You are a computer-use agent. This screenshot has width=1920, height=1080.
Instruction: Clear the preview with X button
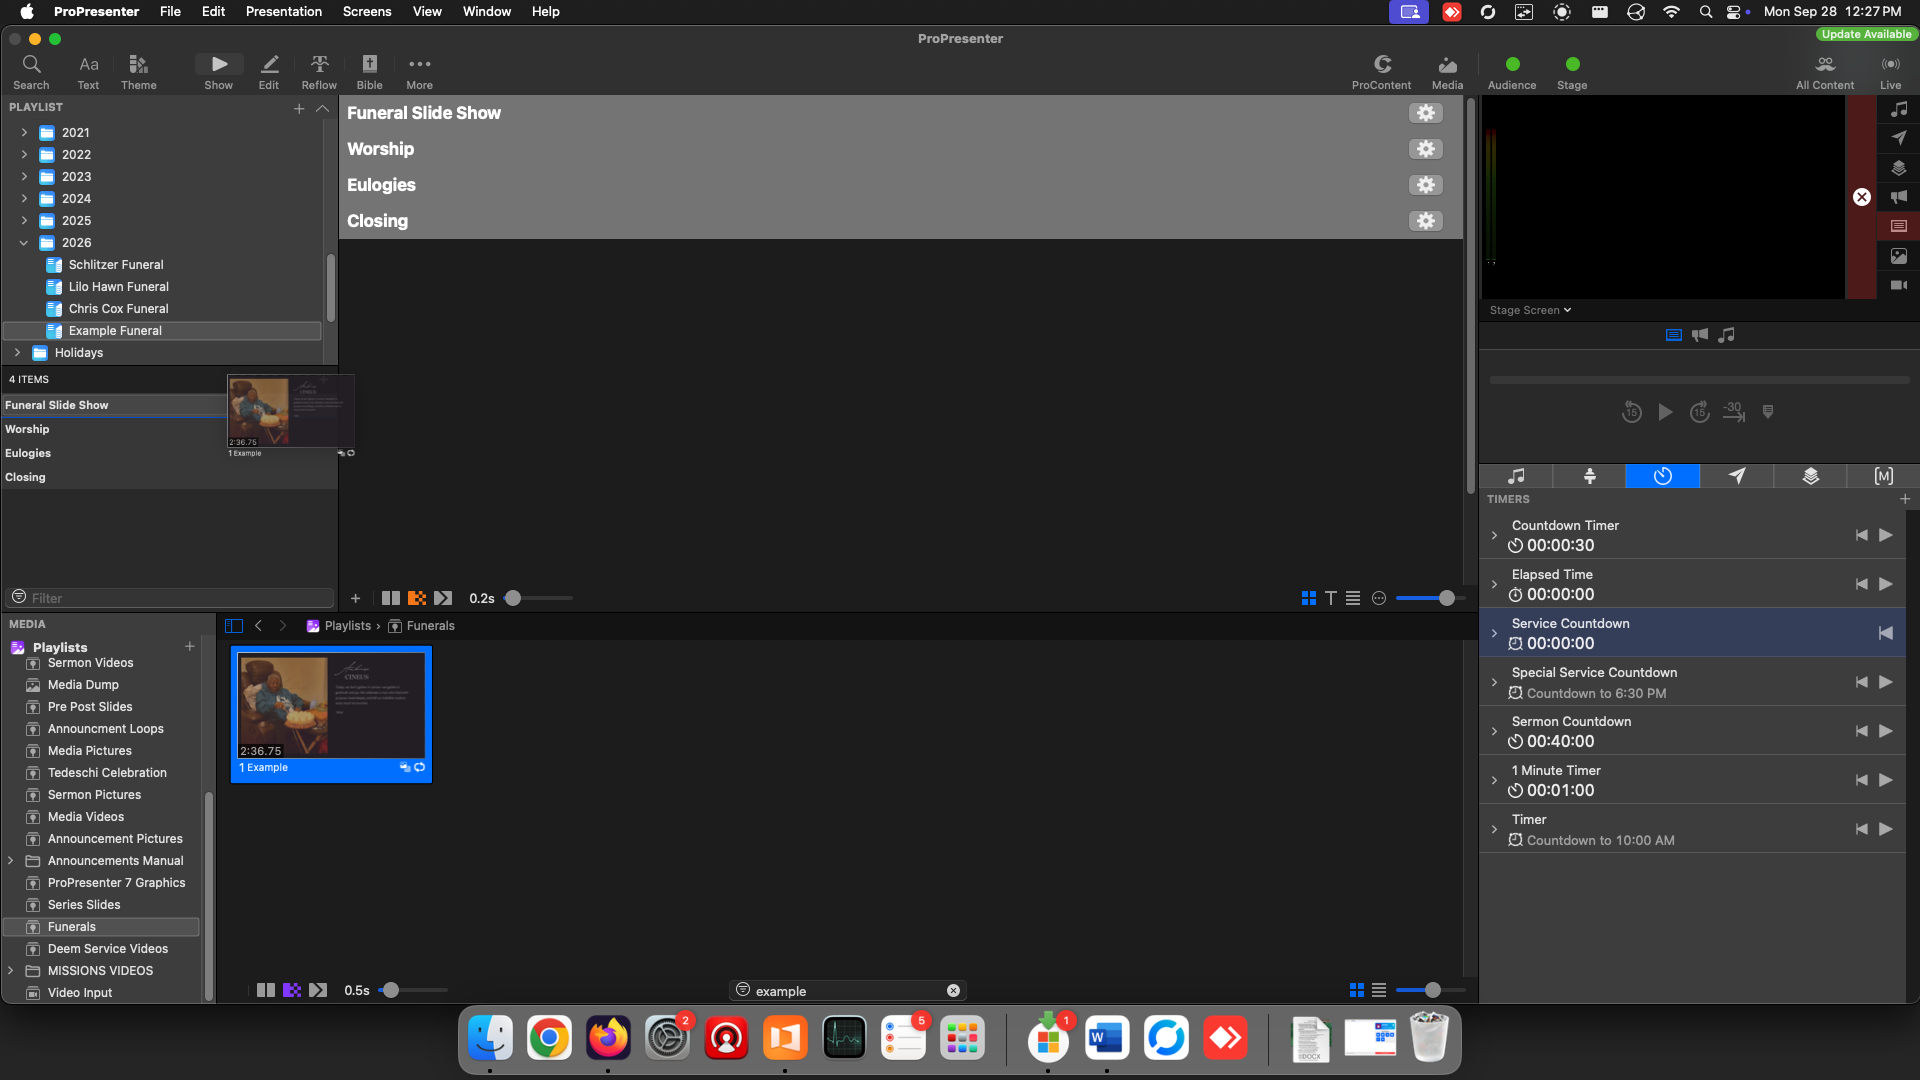(x=1861, y=197)
